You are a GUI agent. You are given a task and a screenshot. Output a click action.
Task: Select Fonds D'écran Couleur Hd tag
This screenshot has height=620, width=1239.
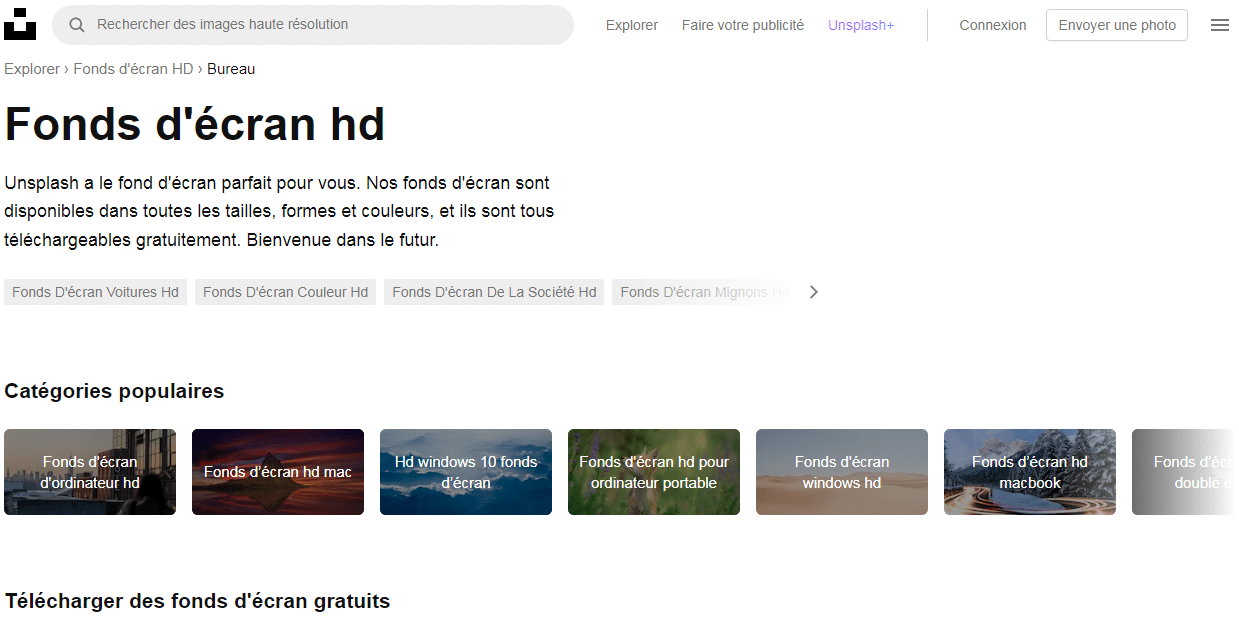[x=285, y=292]
